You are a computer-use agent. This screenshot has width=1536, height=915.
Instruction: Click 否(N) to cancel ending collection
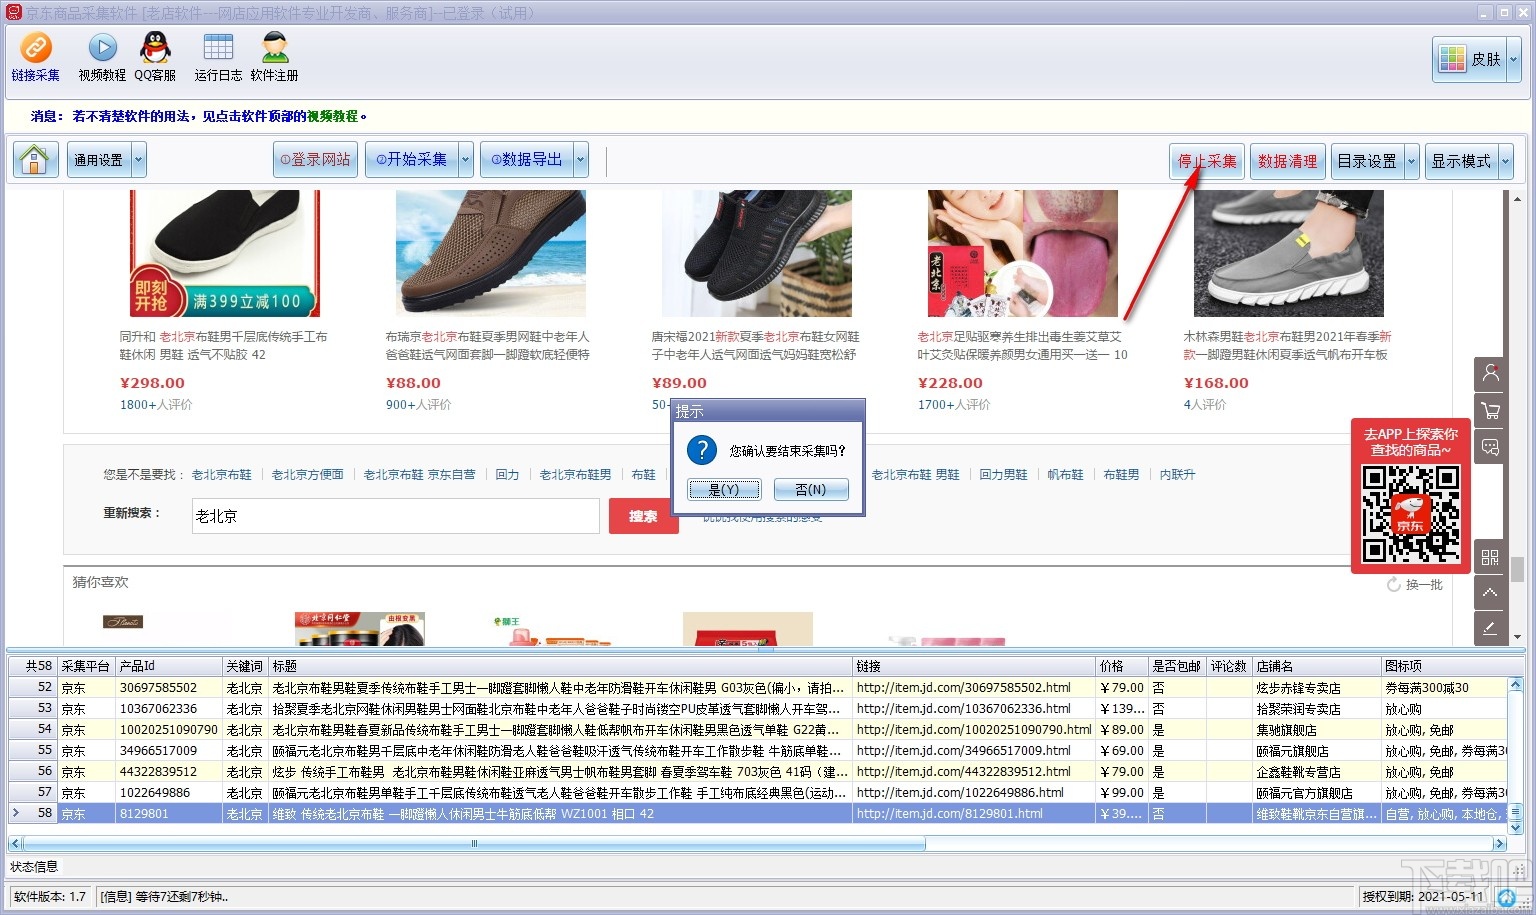coord(811,489)
